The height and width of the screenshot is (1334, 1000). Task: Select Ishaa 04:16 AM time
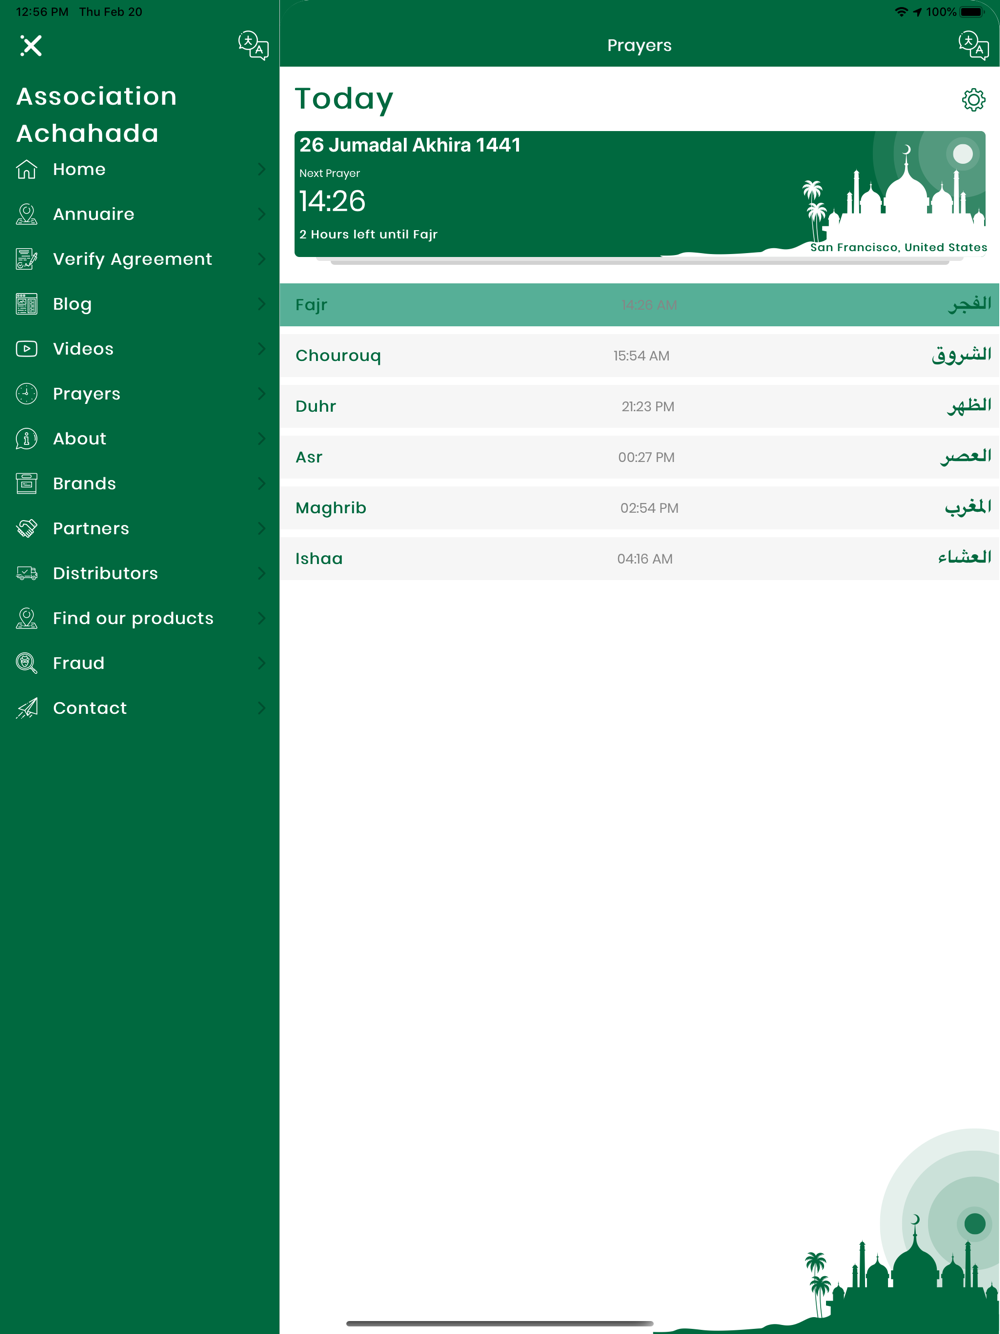point(645,559)
